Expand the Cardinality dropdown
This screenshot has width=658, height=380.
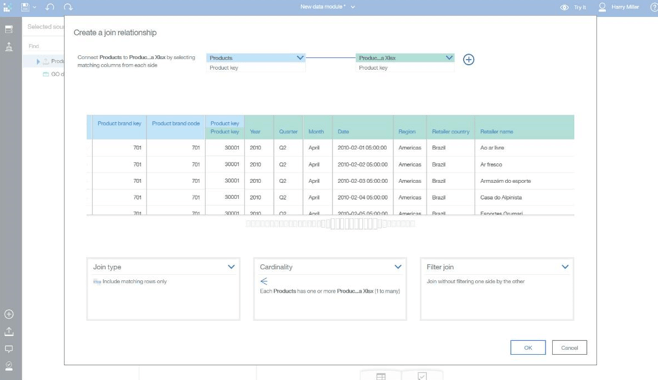[x=398, y=267]
